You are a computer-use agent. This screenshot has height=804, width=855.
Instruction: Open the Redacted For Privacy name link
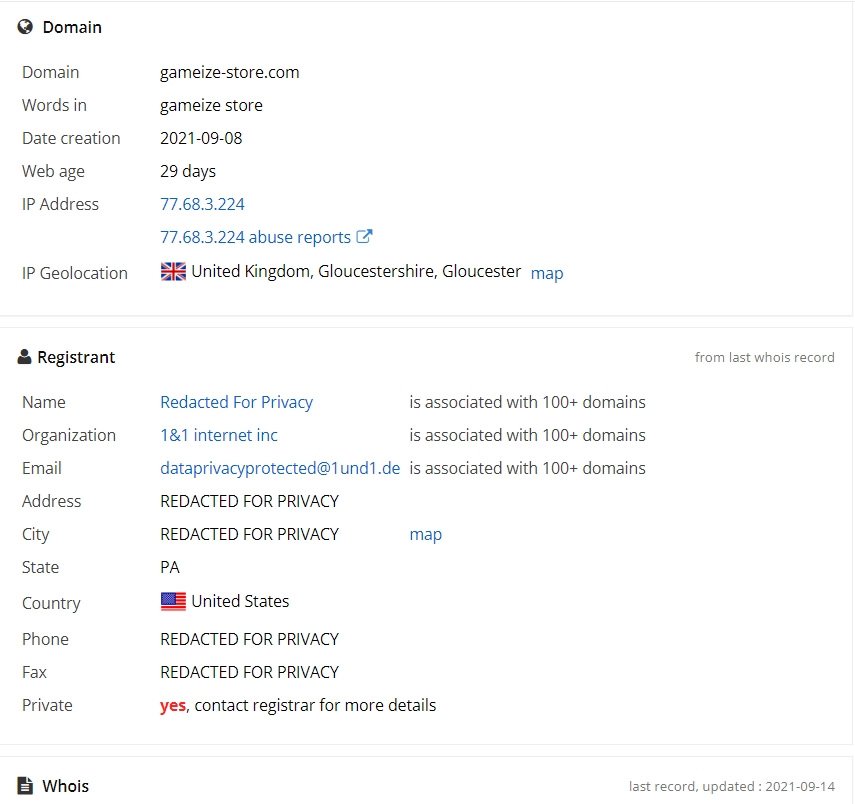[237, 402]
